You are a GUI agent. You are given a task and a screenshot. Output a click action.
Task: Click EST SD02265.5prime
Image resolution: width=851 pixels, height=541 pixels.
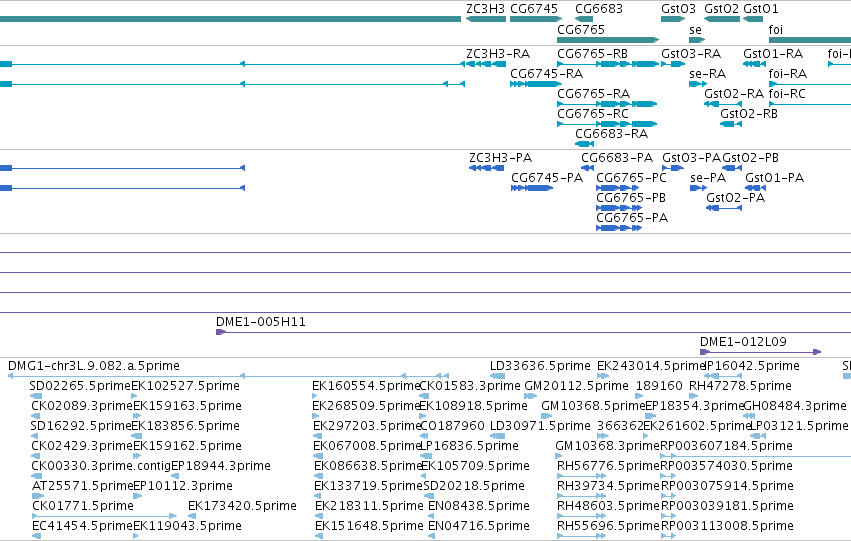36,396
